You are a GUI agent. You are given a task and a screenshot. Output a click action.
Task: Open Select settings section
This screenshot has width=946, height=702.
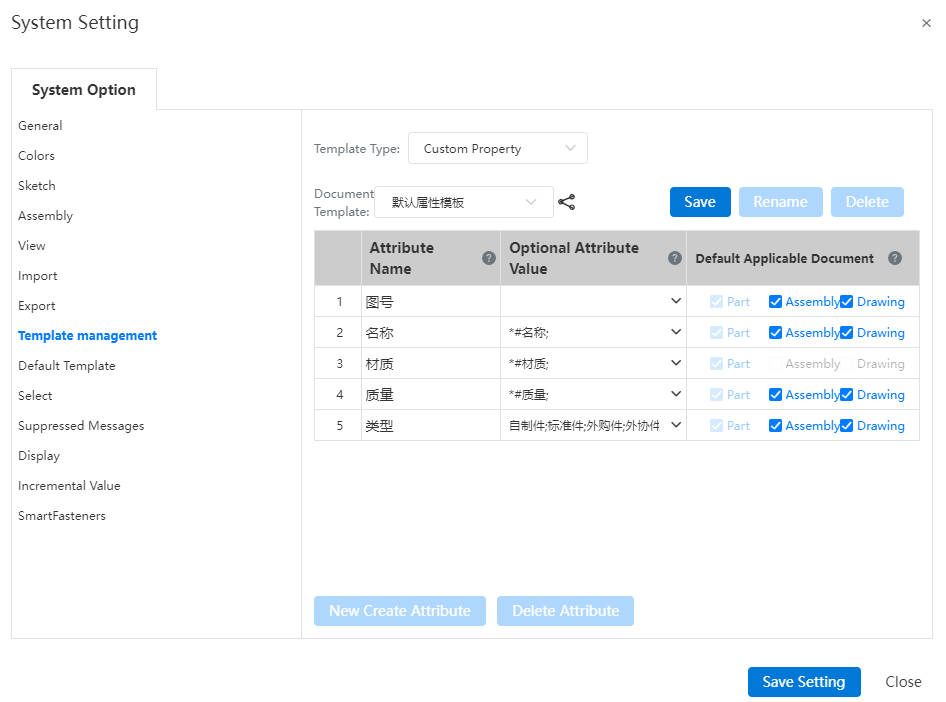tap(35, 396)
